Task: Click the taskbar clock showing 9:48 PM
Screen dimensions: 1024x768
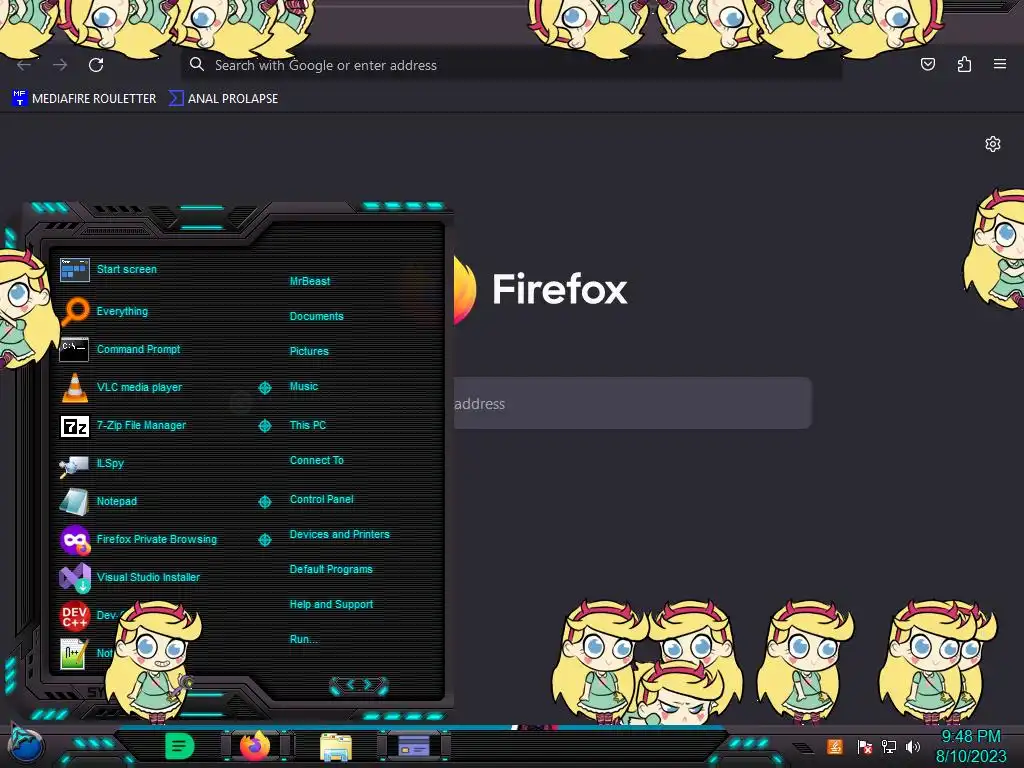Action: click(x=971, y=746)
